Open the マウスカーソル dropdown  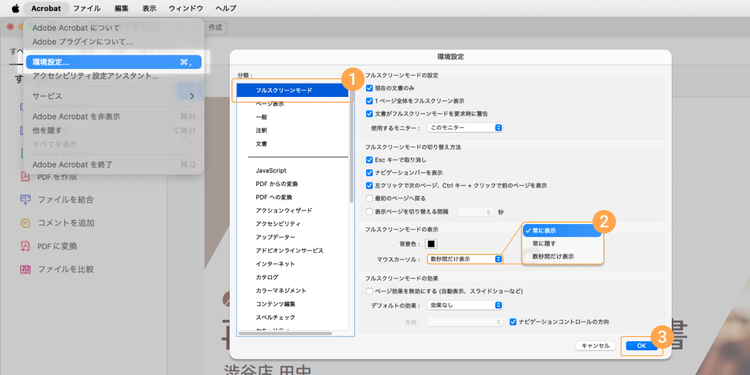tap(465, 259)
